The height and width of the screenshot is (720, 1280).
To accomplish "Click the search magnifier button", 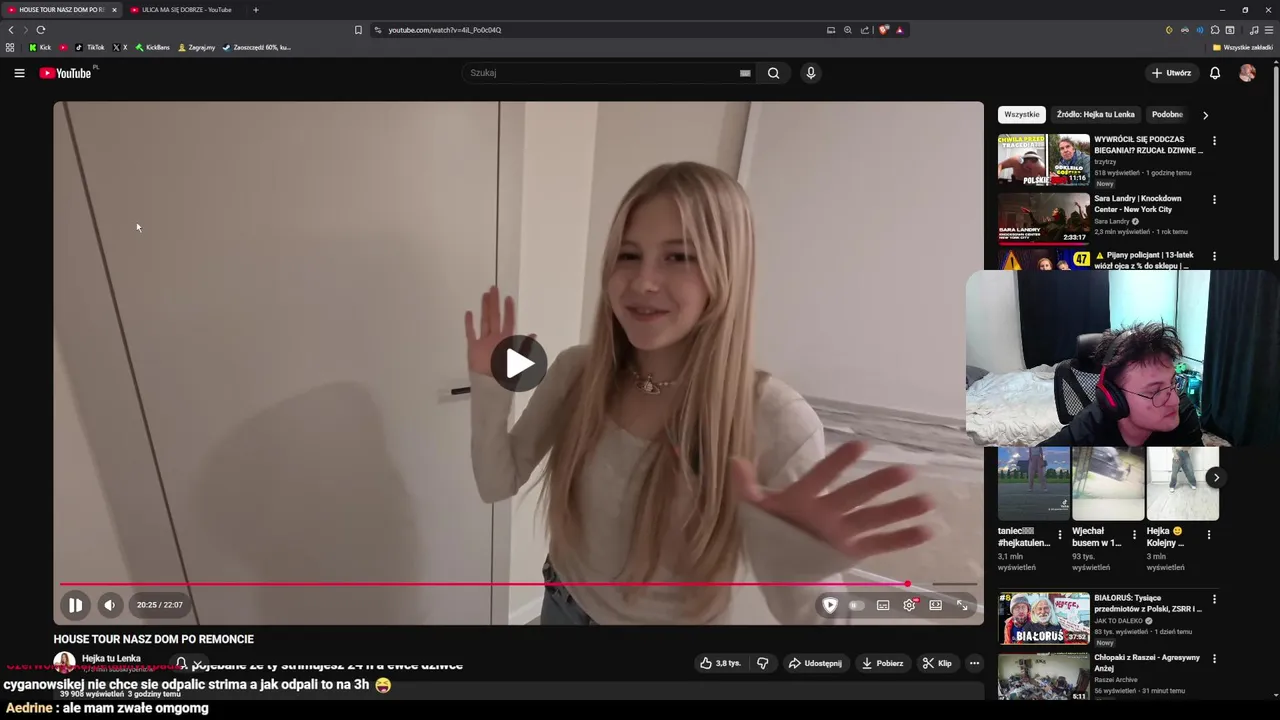I will (x=773, y=73).
